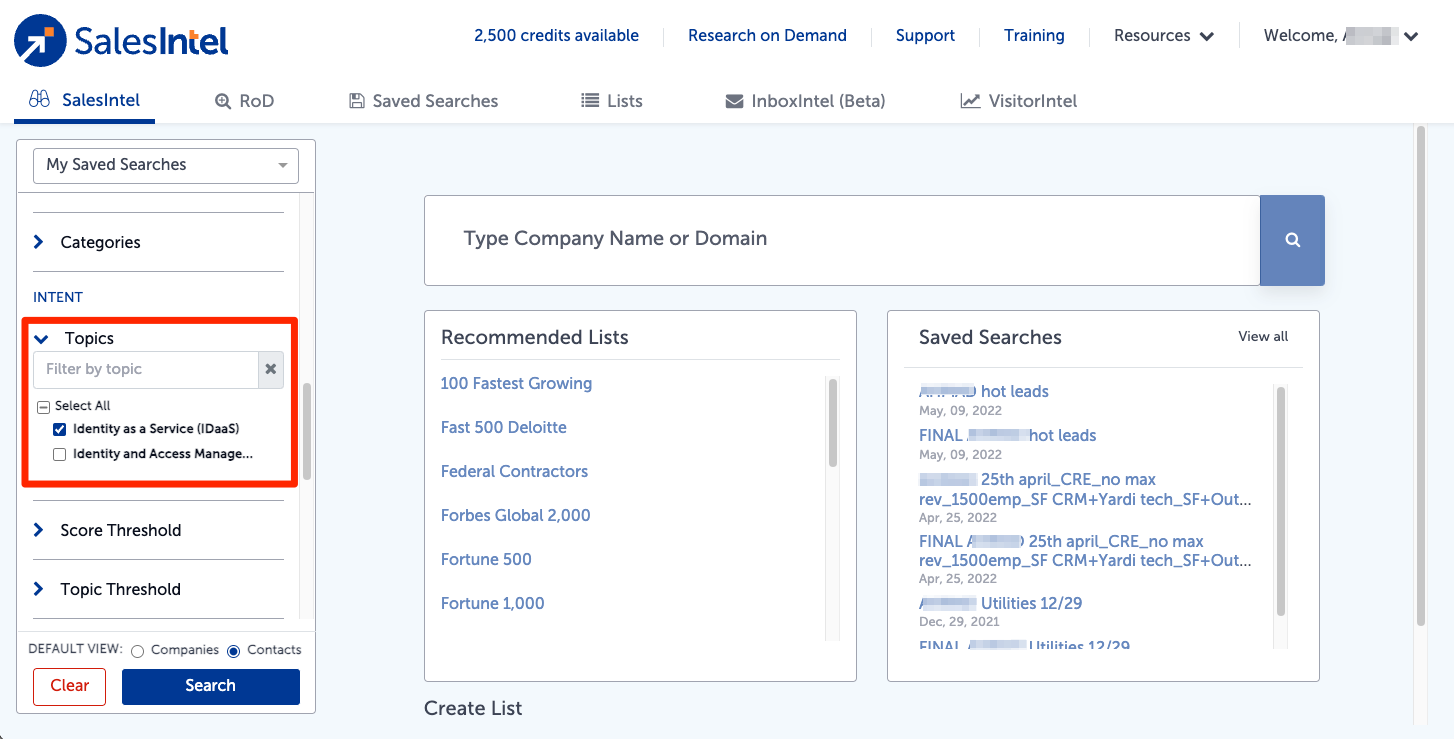Click the Filter by topic field
The width and height of the screenshot is (1454, 739).
tap(146, 369)
